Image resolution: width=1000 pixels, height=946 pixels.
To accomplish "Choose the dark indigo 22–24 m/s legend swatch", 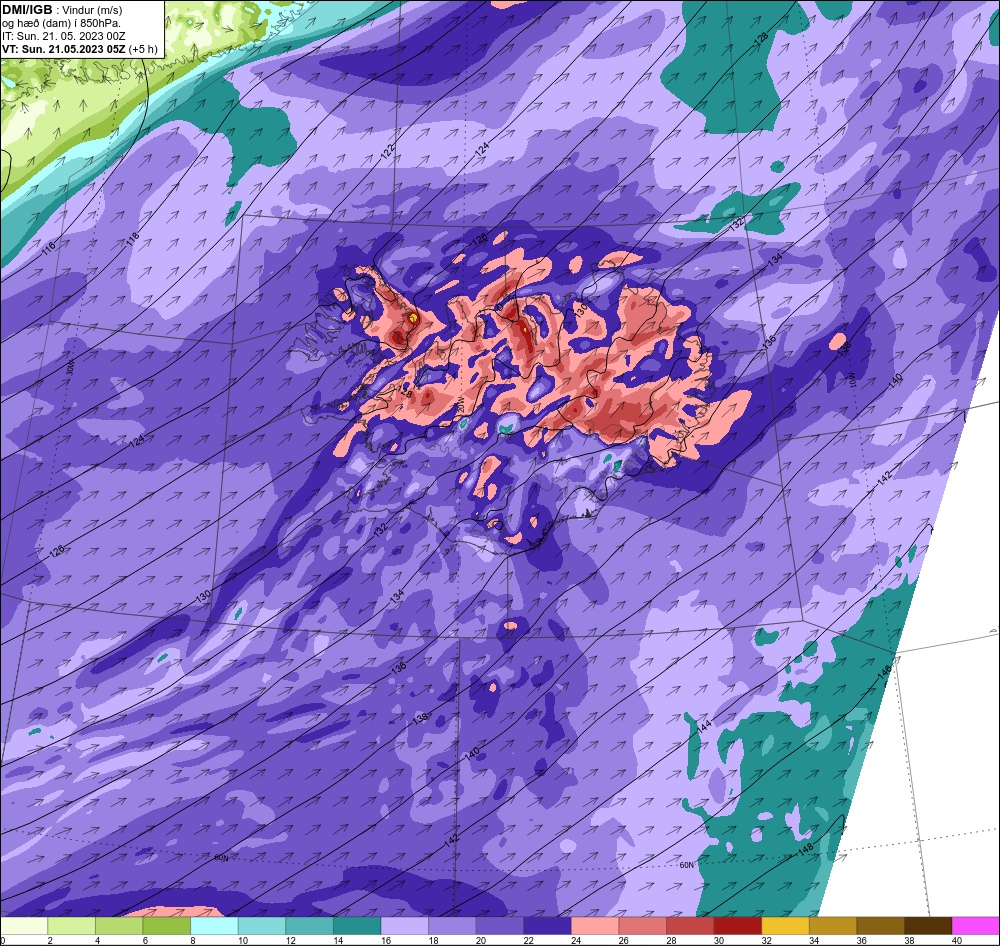I will point(547,926).
